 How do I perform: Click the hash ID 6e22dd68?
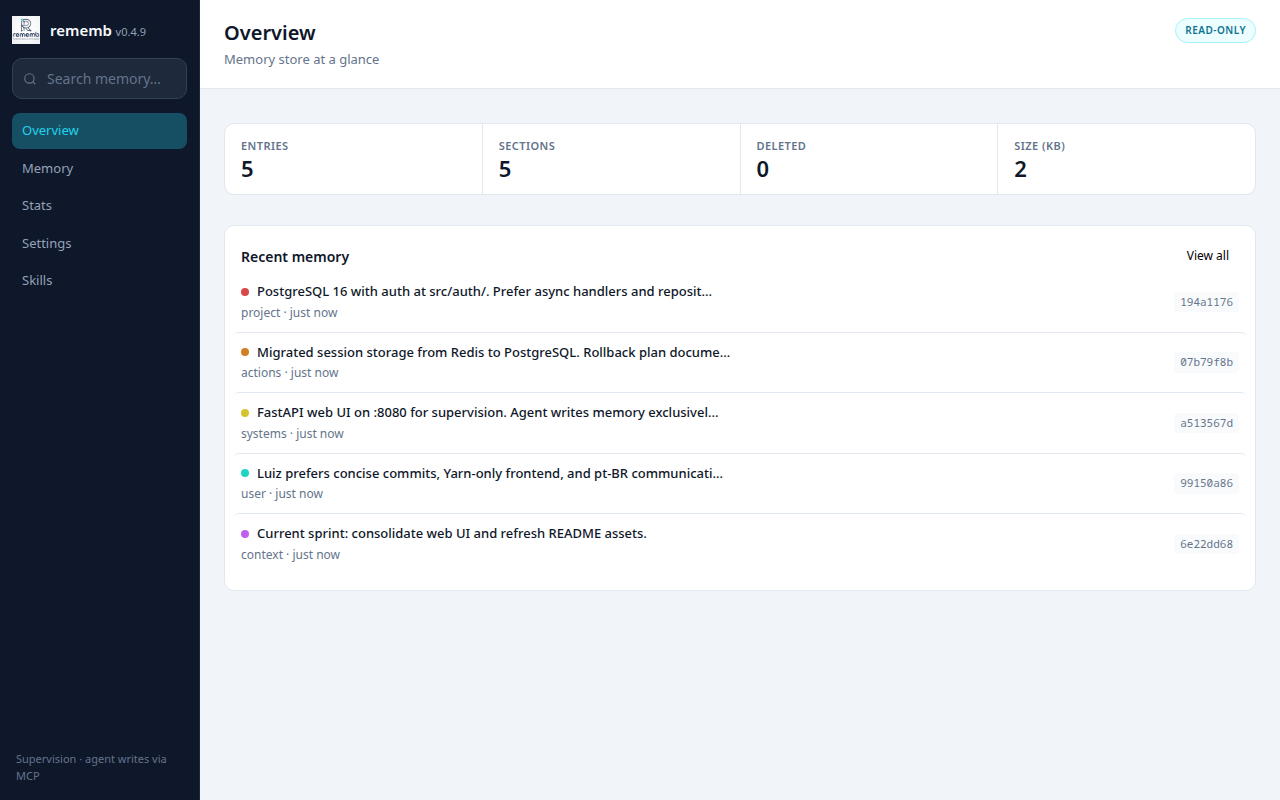pyautogui.click(x=1206, y=544)
